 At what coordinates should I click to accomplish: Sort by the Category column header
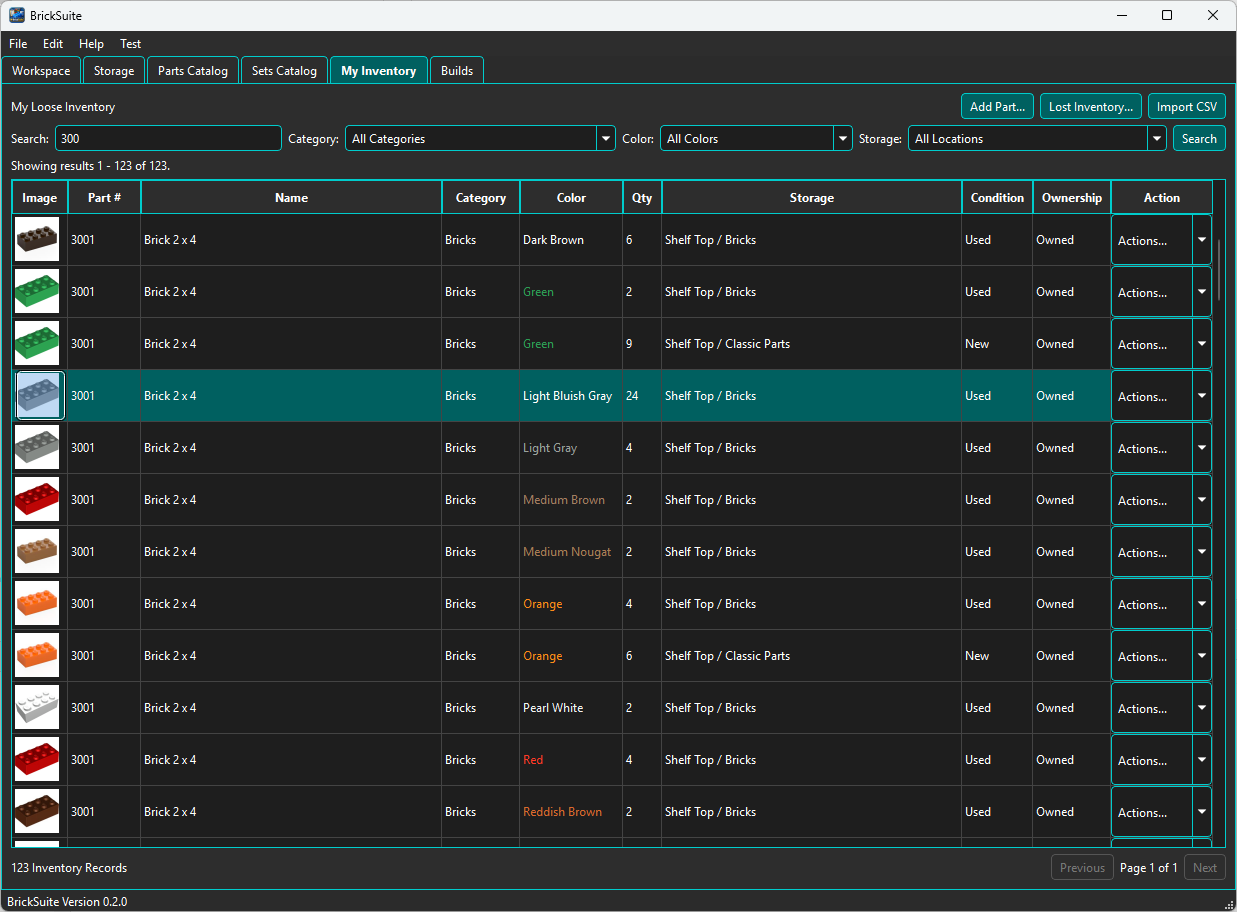click(x=481, y=198)
